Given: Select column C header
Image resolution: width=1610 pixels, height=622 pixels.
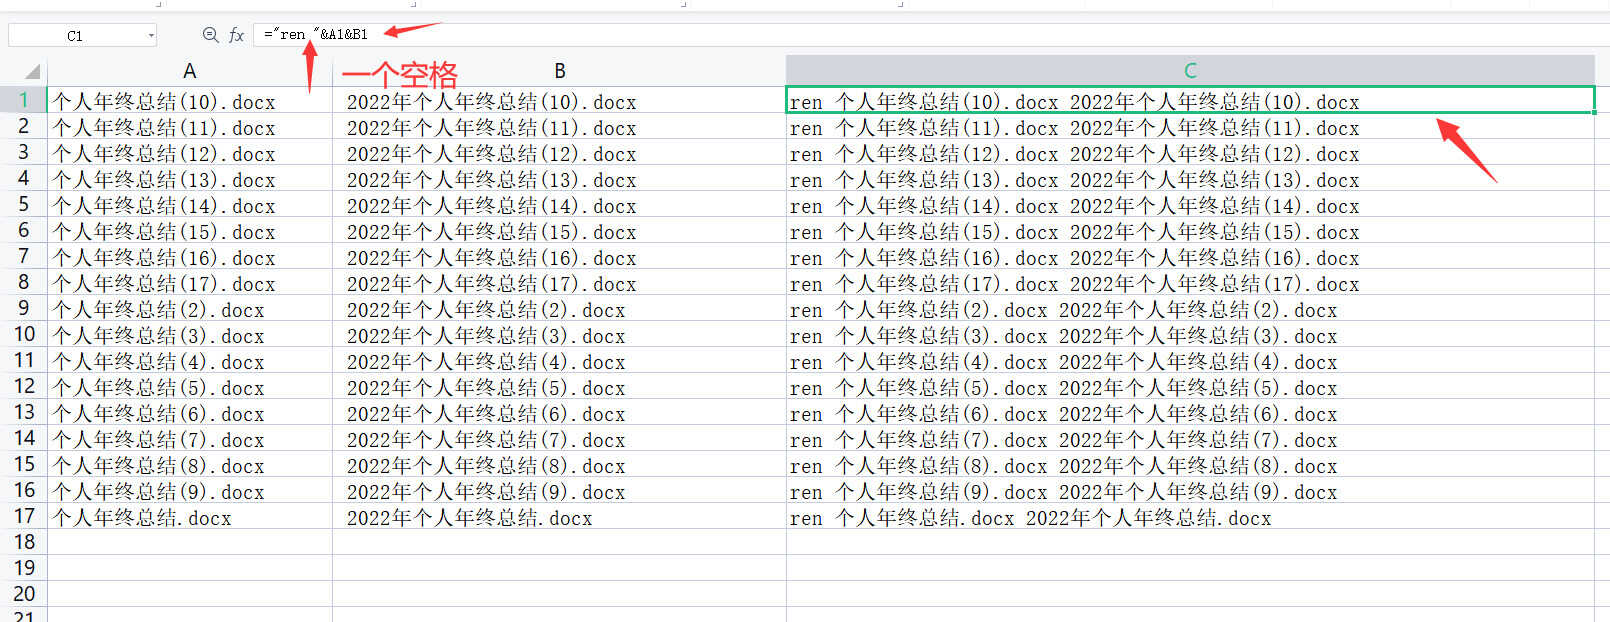Looking at the screenshot, I should pyautogui.click(x=1189, y=71).
